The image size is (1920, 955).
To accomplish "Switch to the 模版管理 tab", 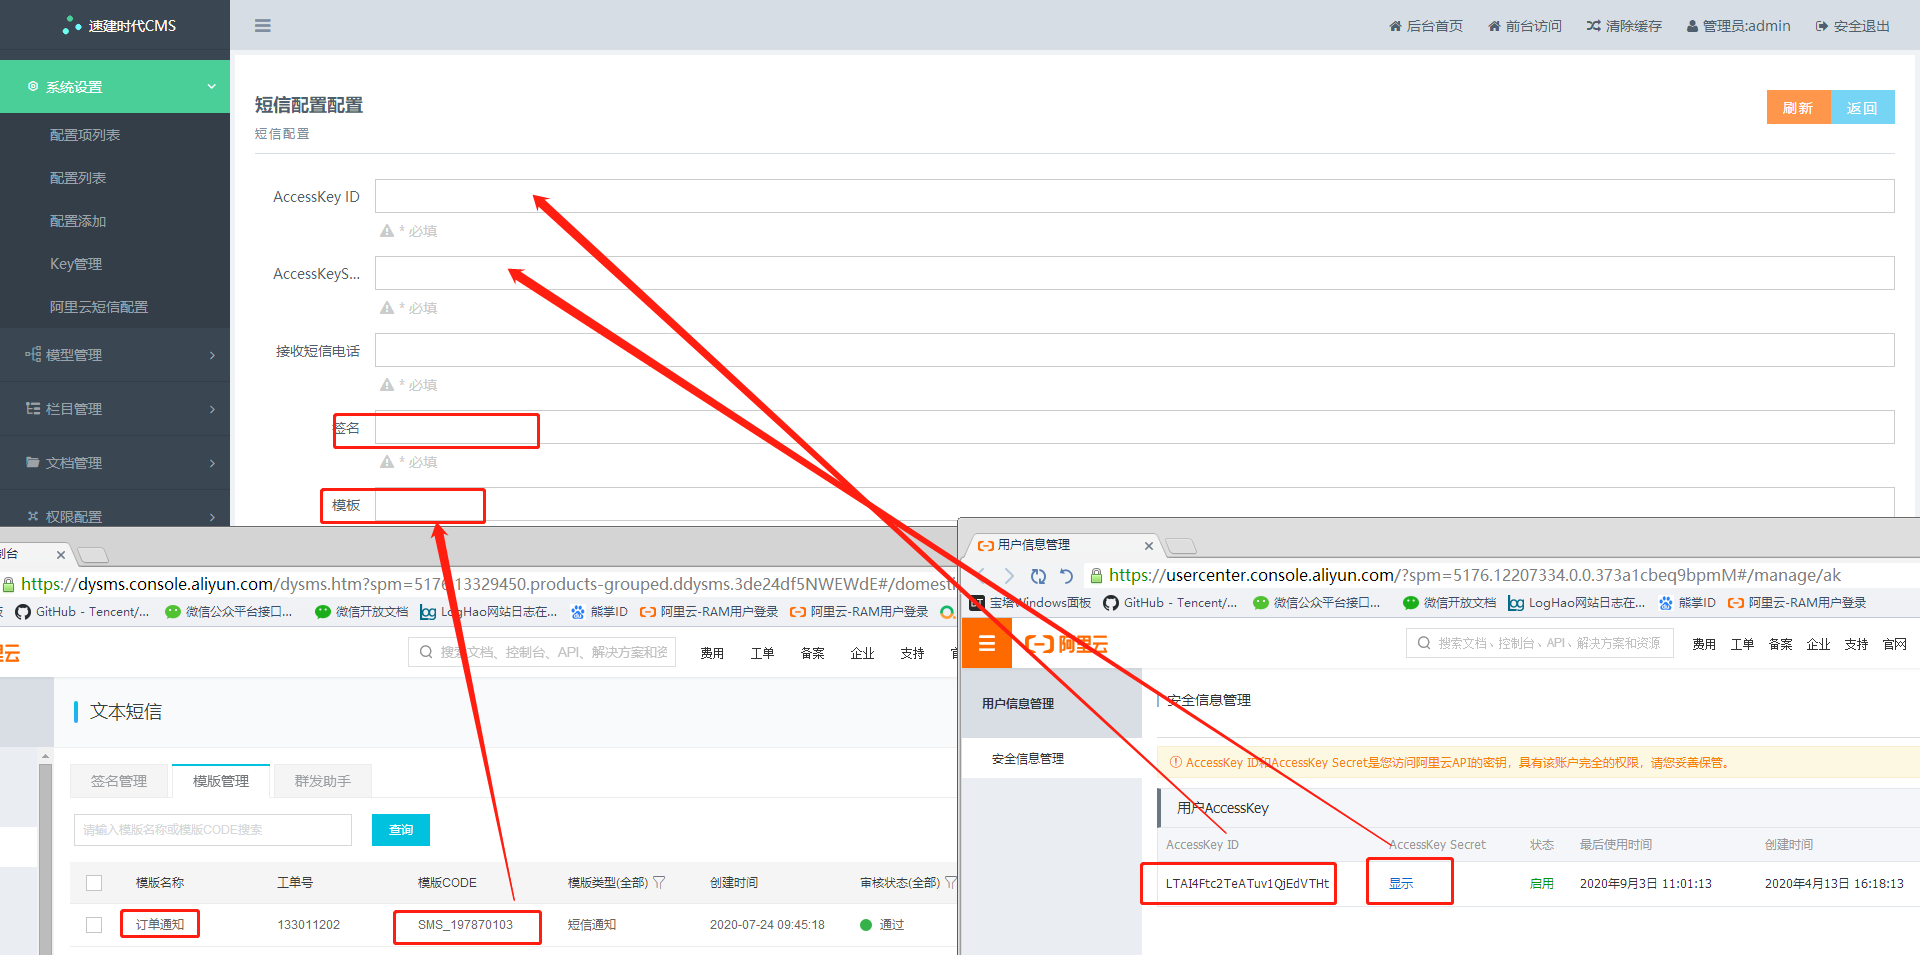I will click(221, 781).
